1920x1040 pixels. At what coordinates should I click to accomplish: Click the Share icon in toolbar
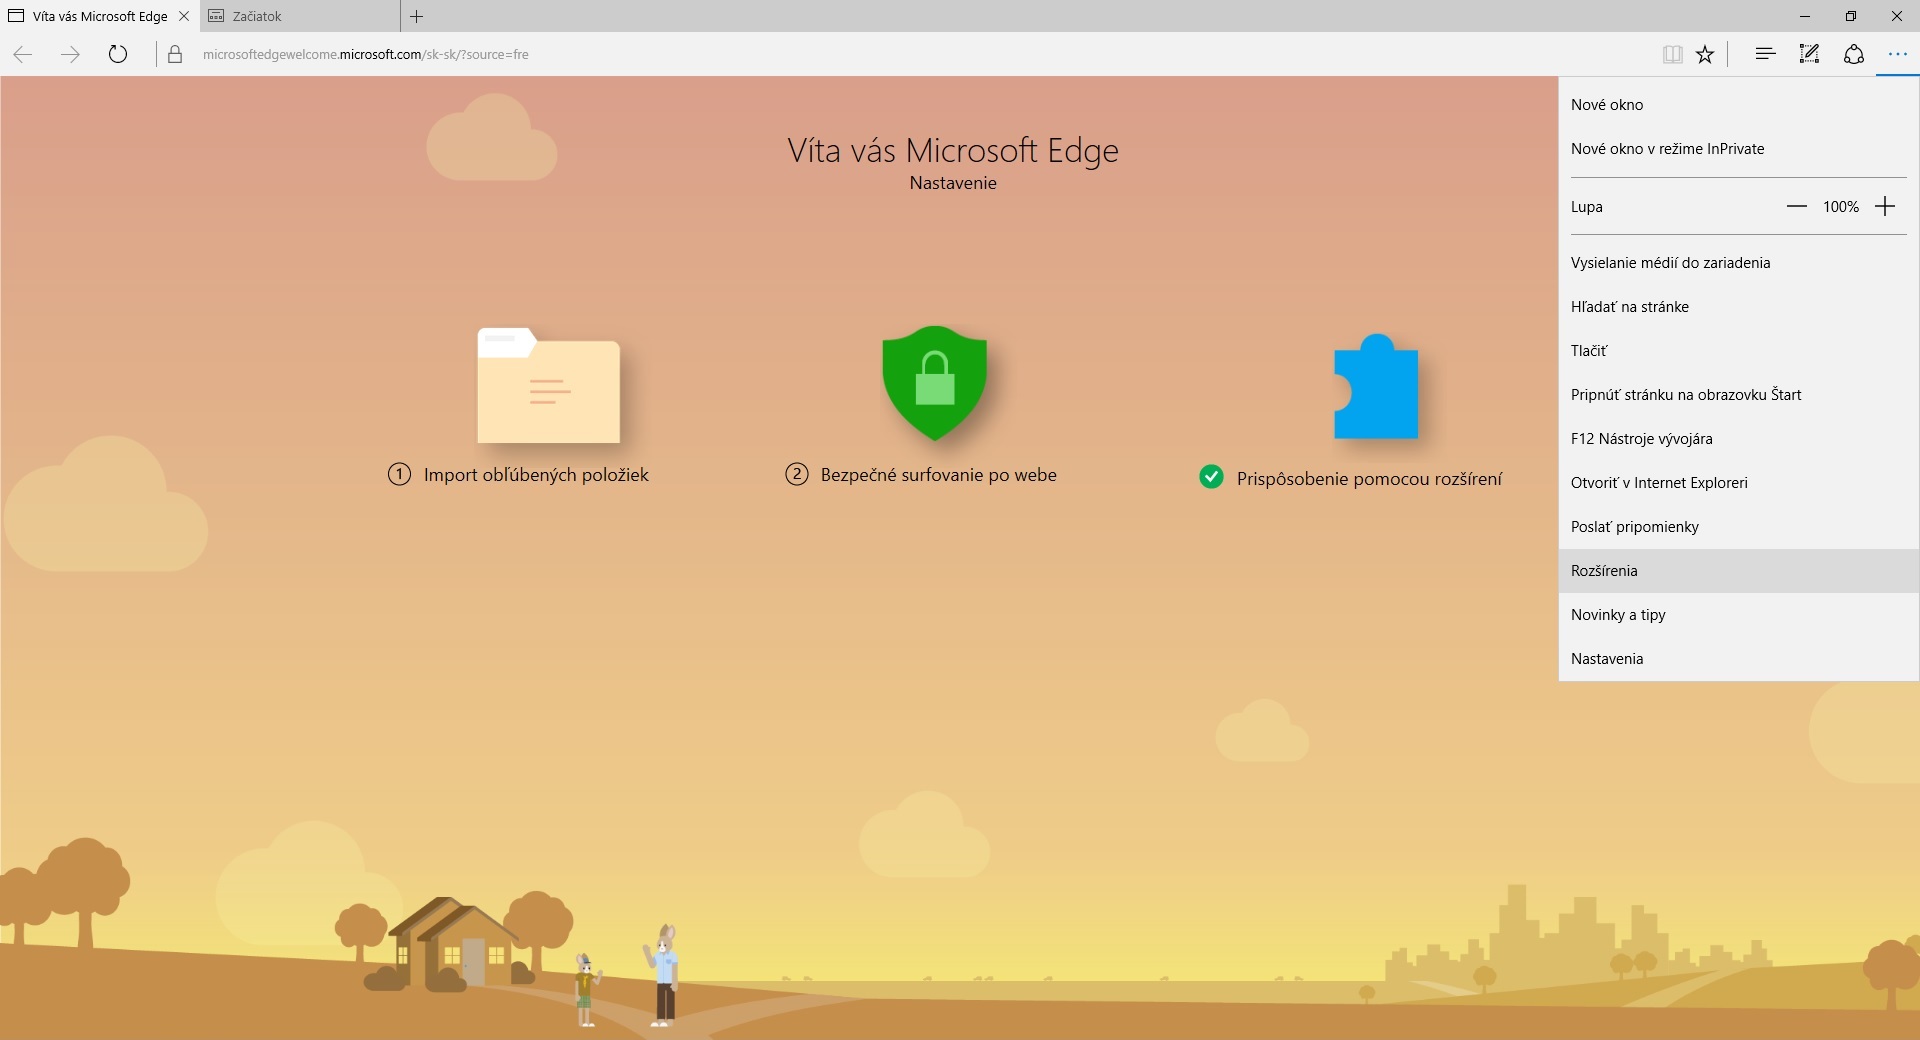pos(1853,54)
